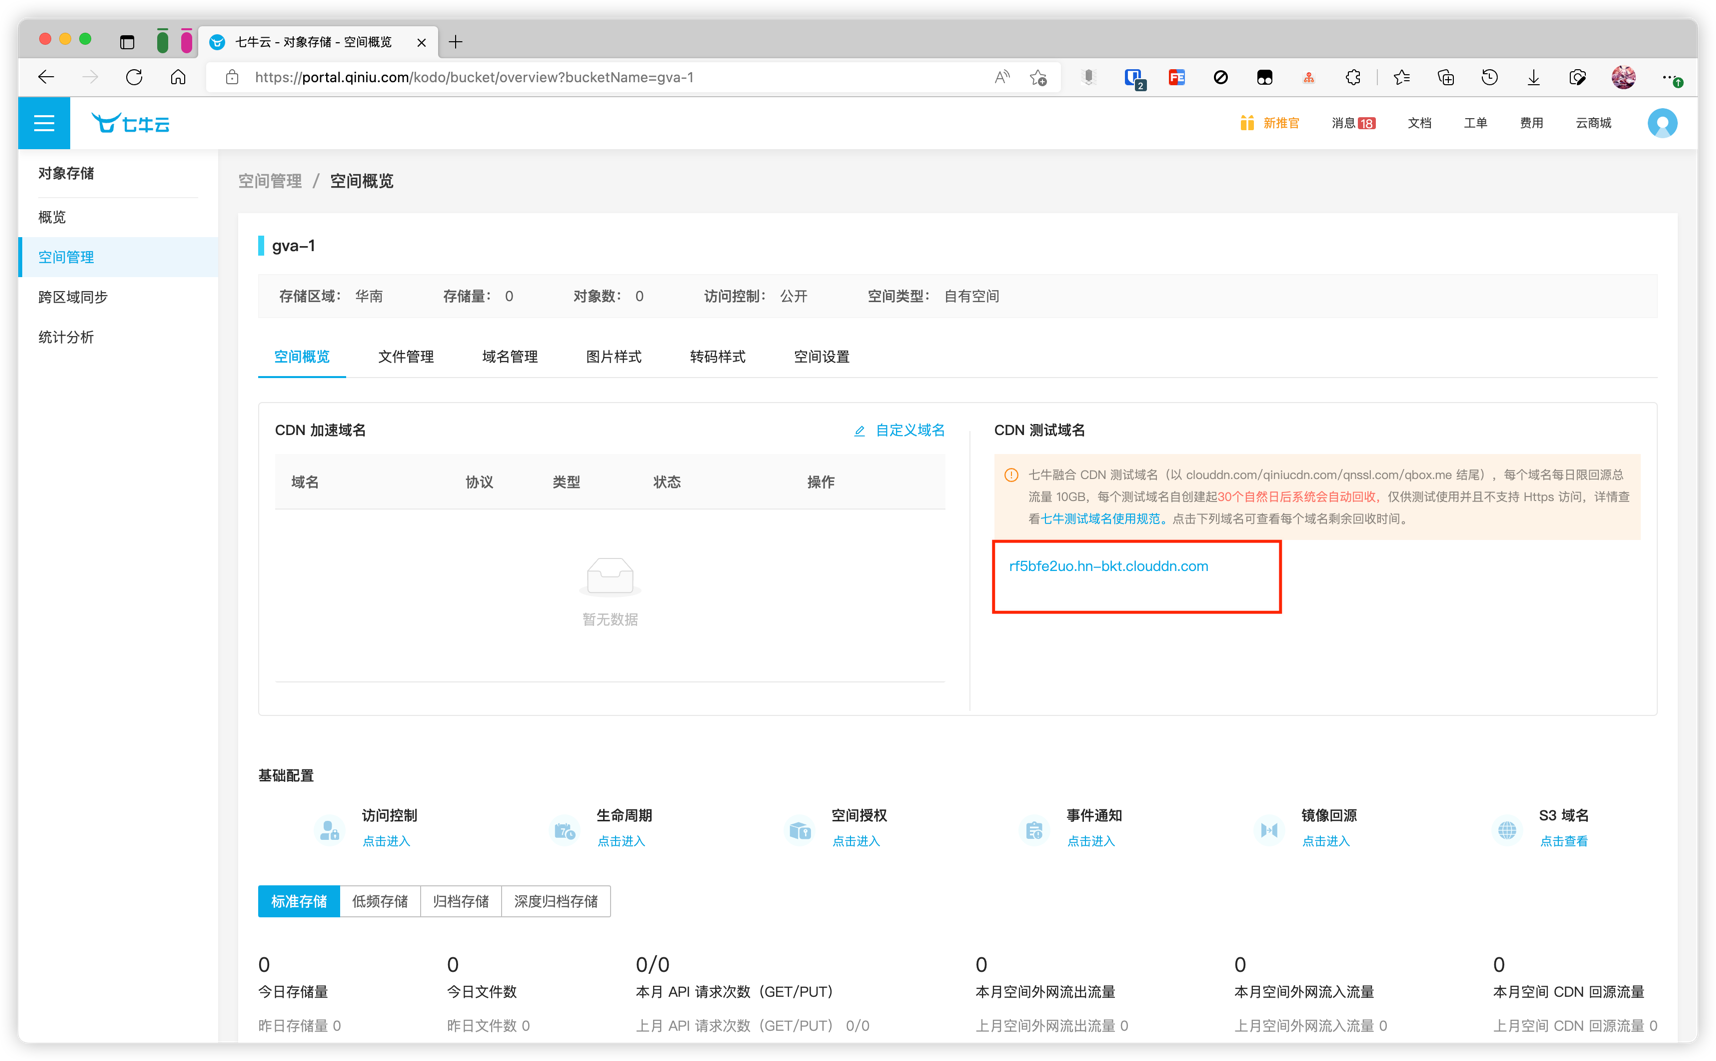Click the Qiniu cloud logo

point(131,123)
